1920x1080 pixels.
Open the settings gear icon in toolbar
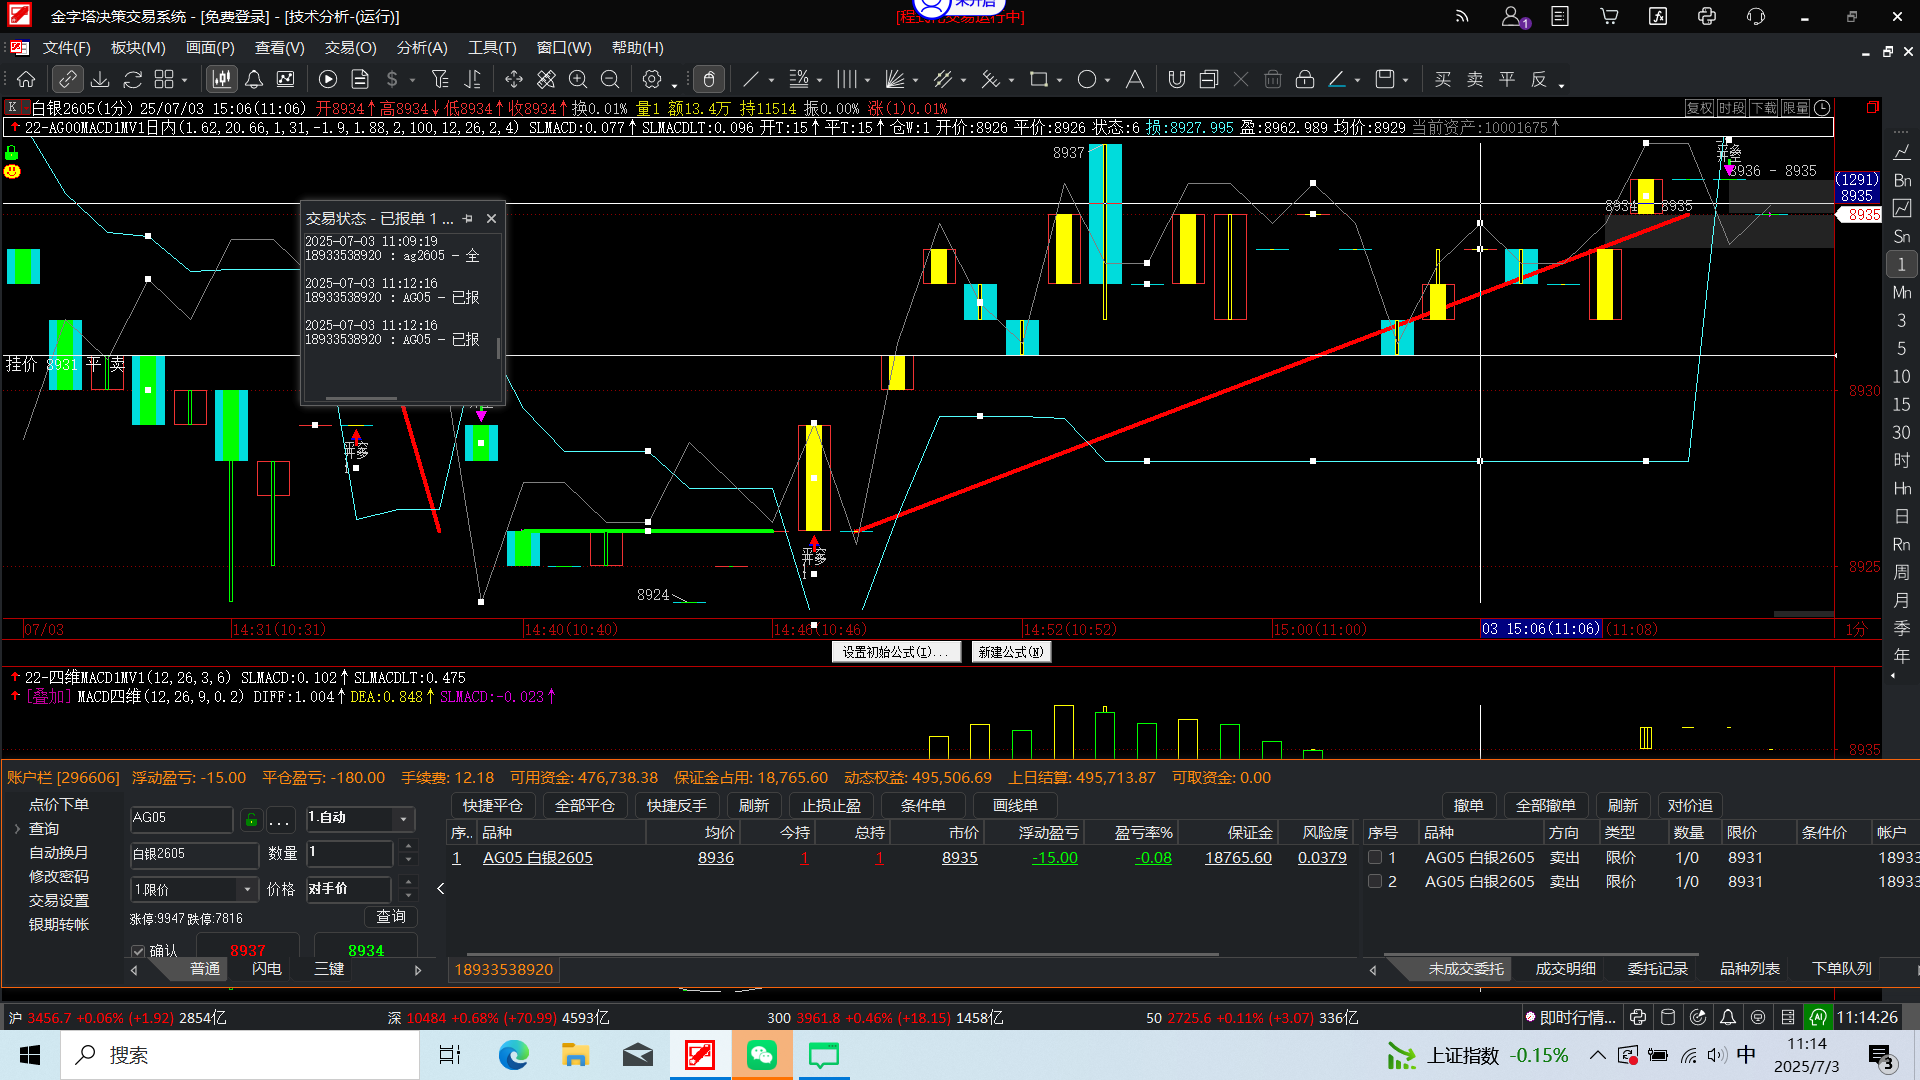pyautogui.click(x=652, y=79)
